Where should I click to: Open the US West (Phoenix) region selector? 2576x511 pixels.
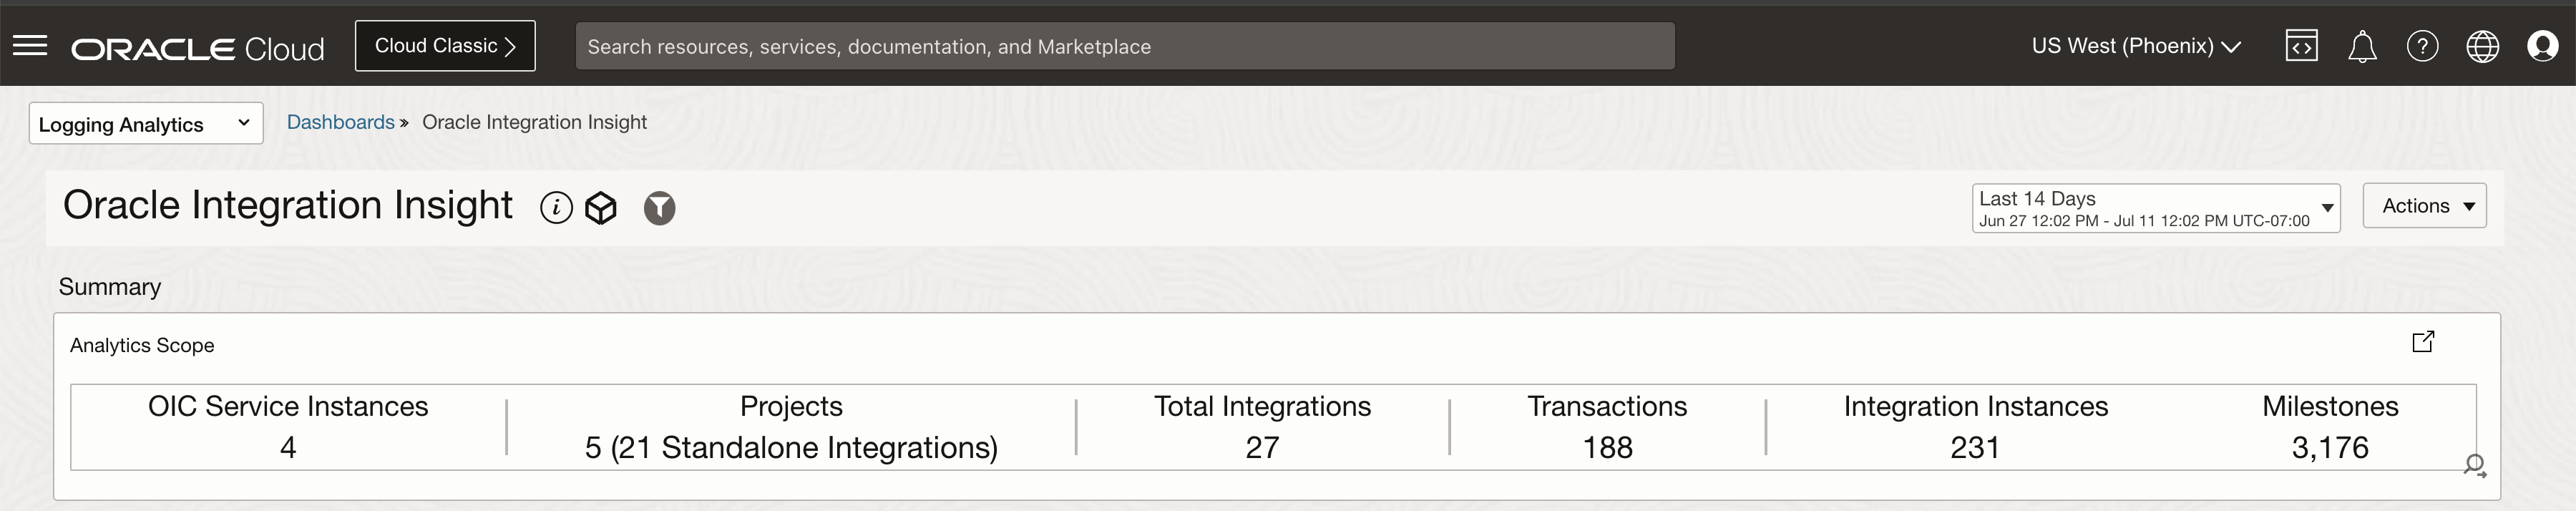pyautogui.click(x=2135, y=46)
